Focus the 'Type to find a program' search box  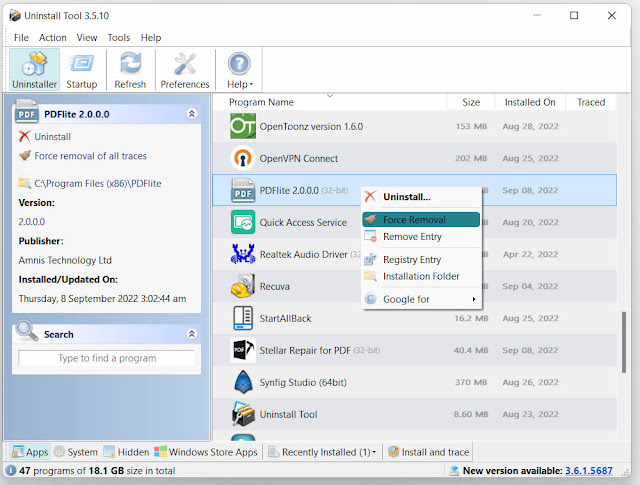point(107,358)
